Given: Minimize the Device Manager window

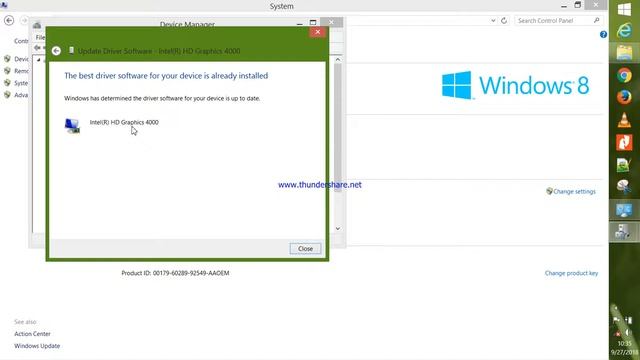Looking at the screenshot, I should pos(300,23).
